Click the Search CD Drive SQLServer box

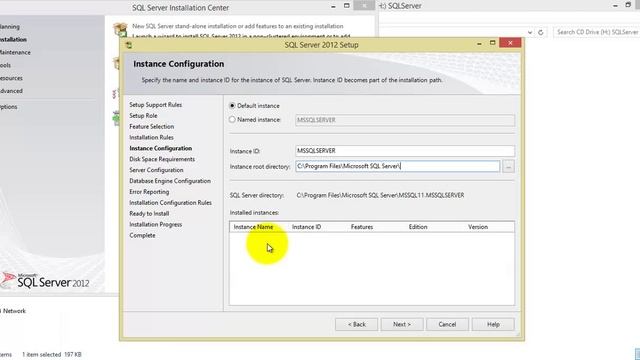(596, 32)
